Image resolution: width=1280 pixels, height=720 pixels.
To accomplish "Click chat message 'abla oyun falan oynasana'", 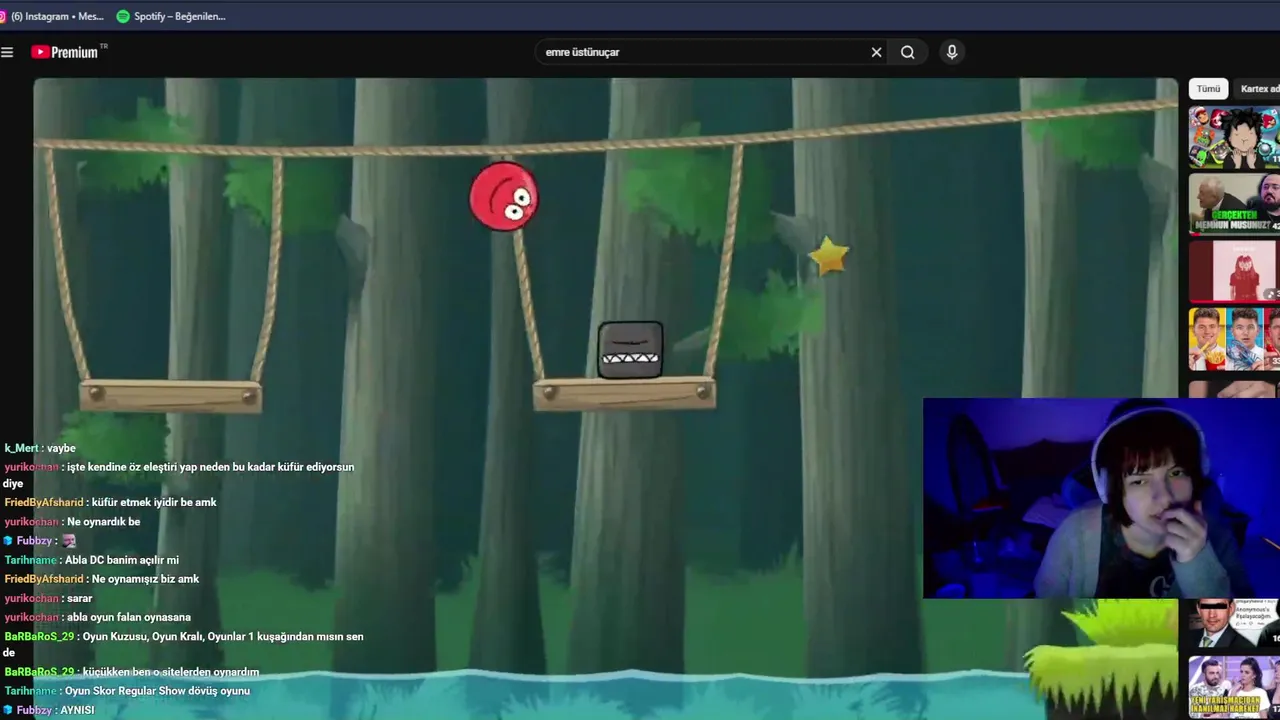I will coord(129,617).
